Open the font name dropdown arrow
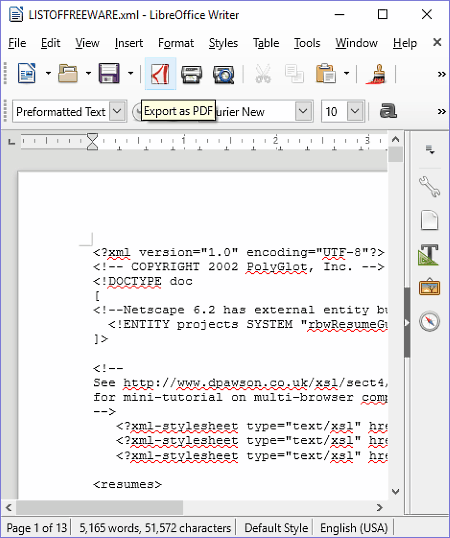The image size is (450, 538). pyautogui.click(x=303, y=111)
